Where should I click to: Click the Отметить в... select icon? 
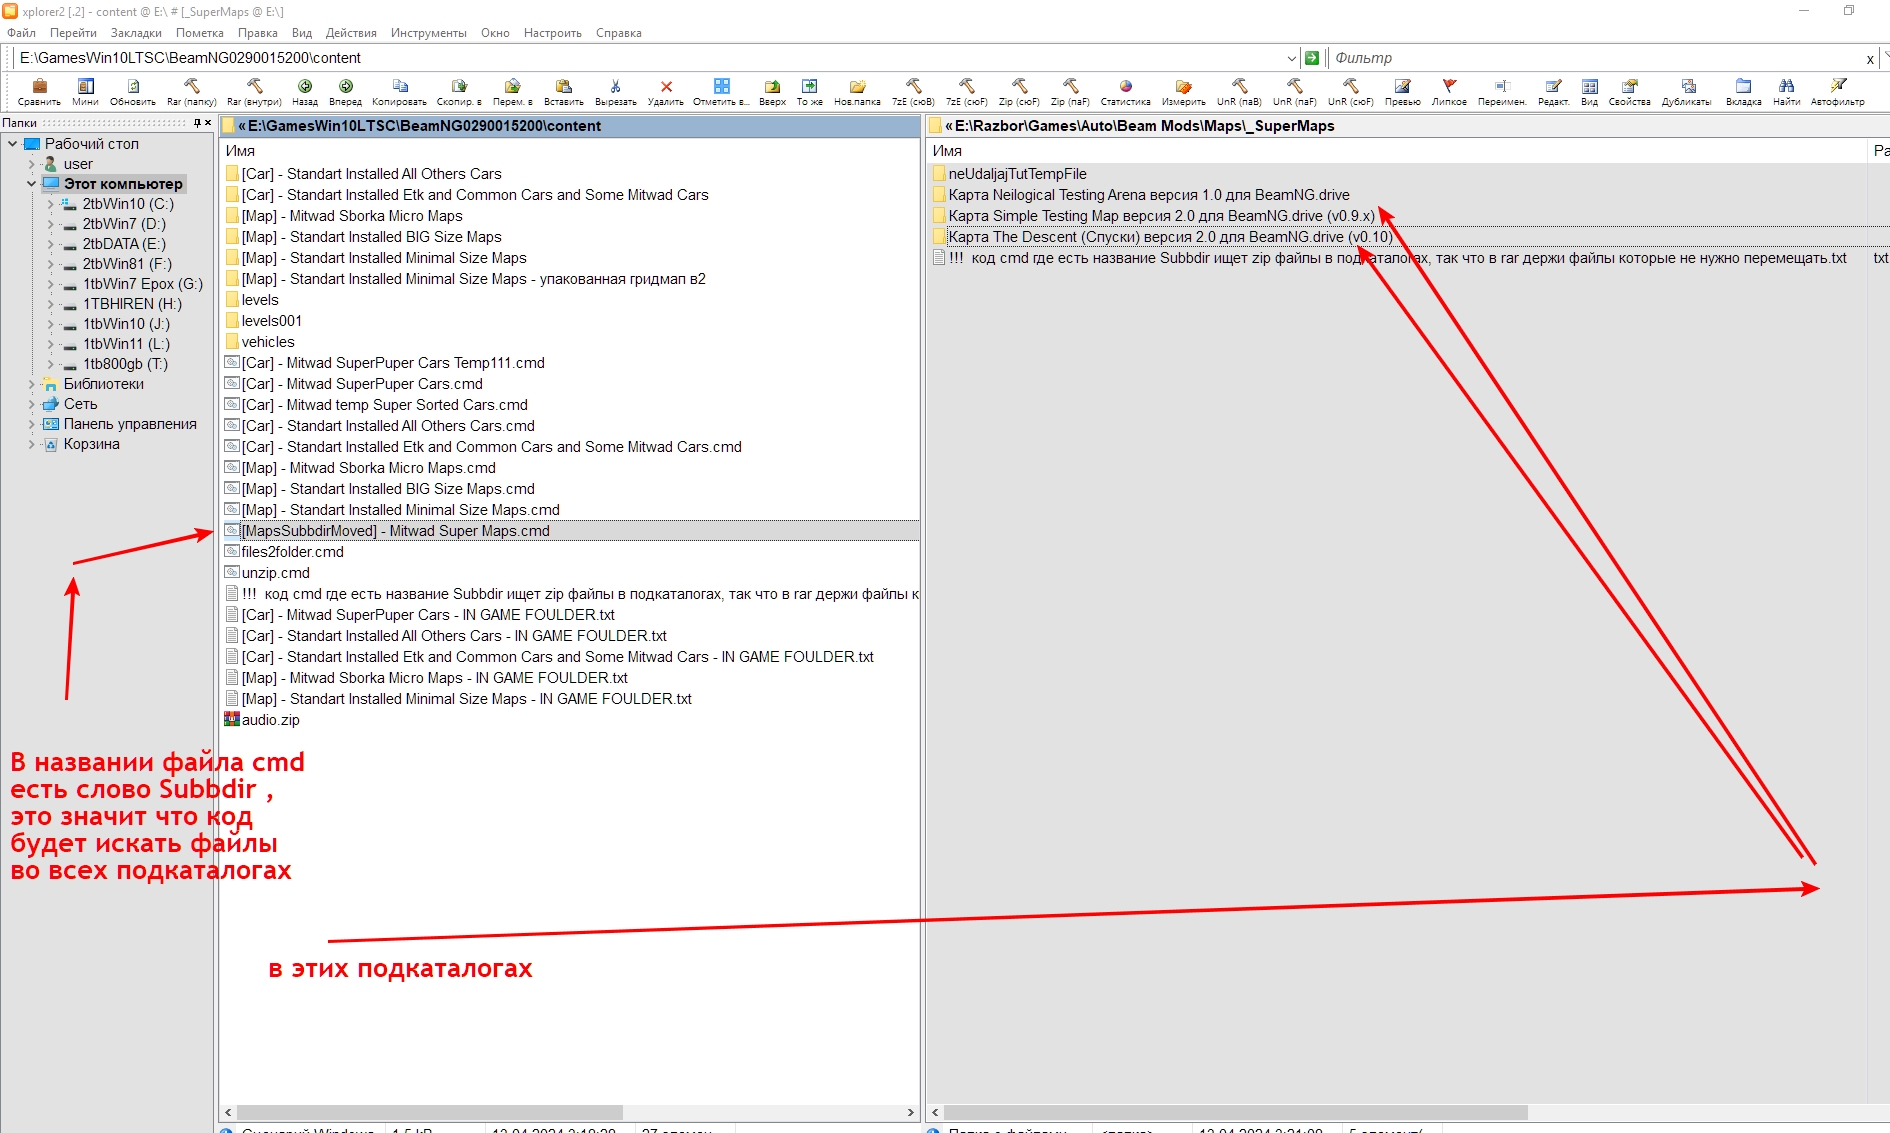click(722, 91)
